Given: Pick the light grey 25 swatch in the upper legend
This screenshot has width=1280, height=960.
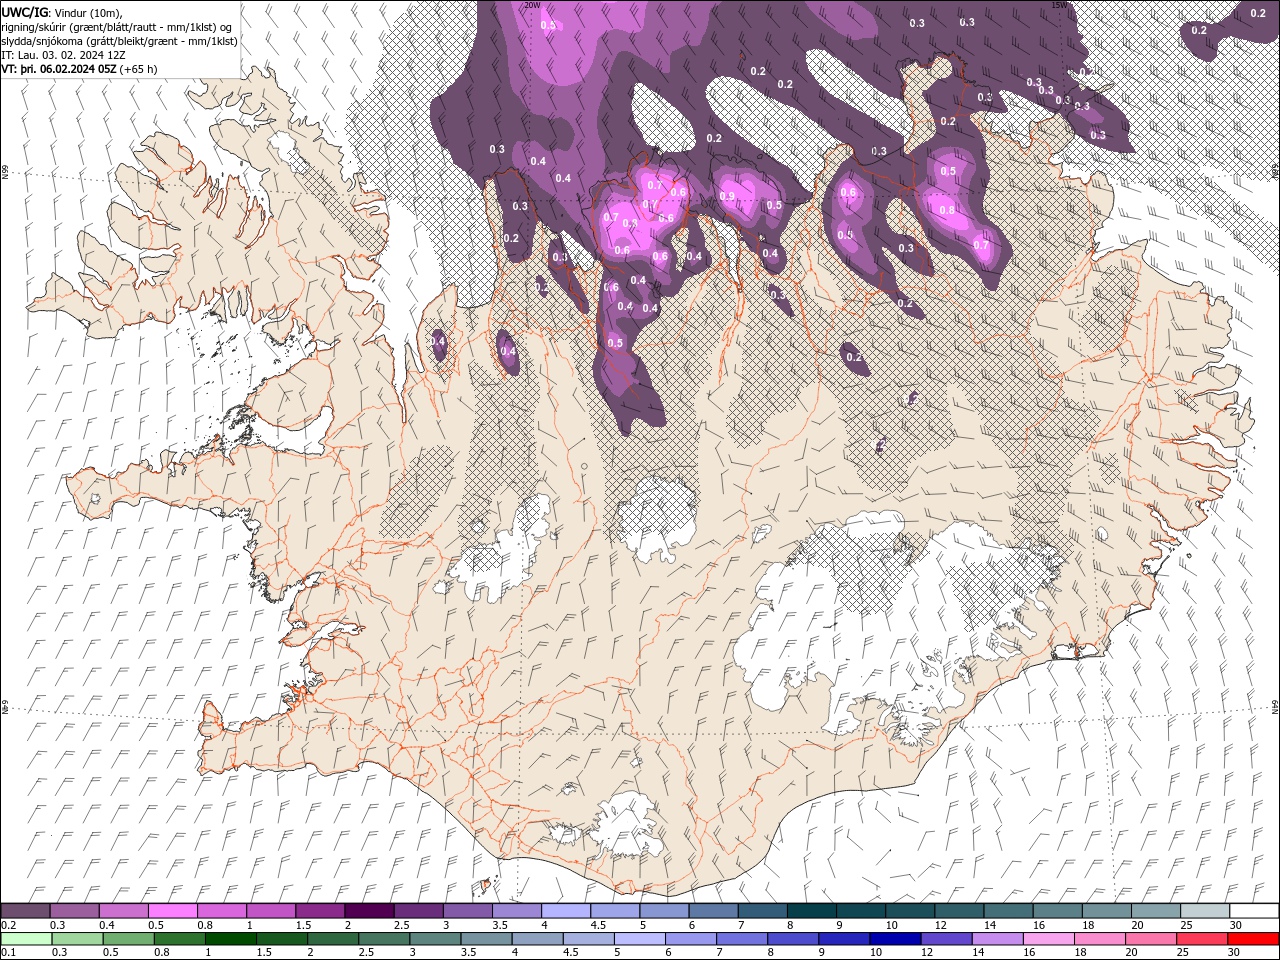Looking at the screenshot, I should pos(1204,911).
